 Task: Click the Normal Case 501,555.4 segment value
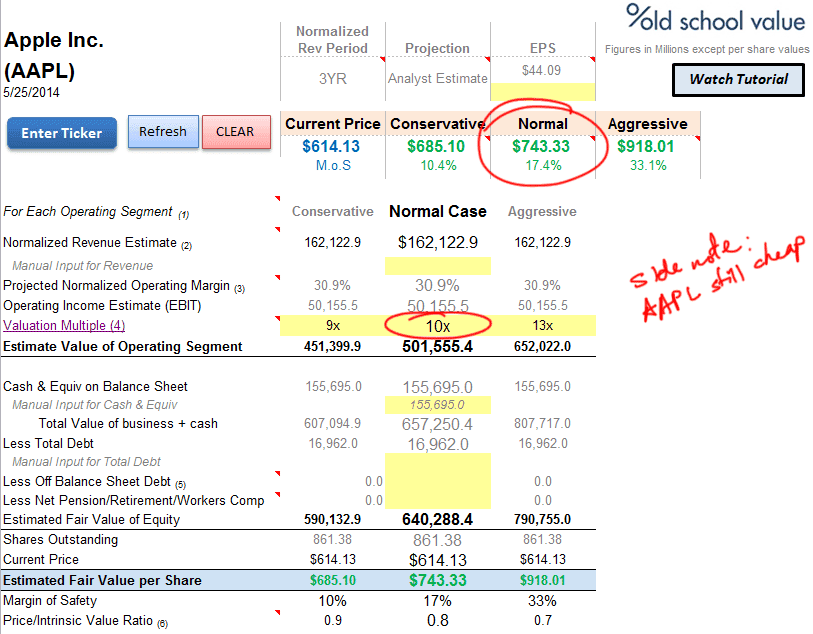(x=438, y=346)
